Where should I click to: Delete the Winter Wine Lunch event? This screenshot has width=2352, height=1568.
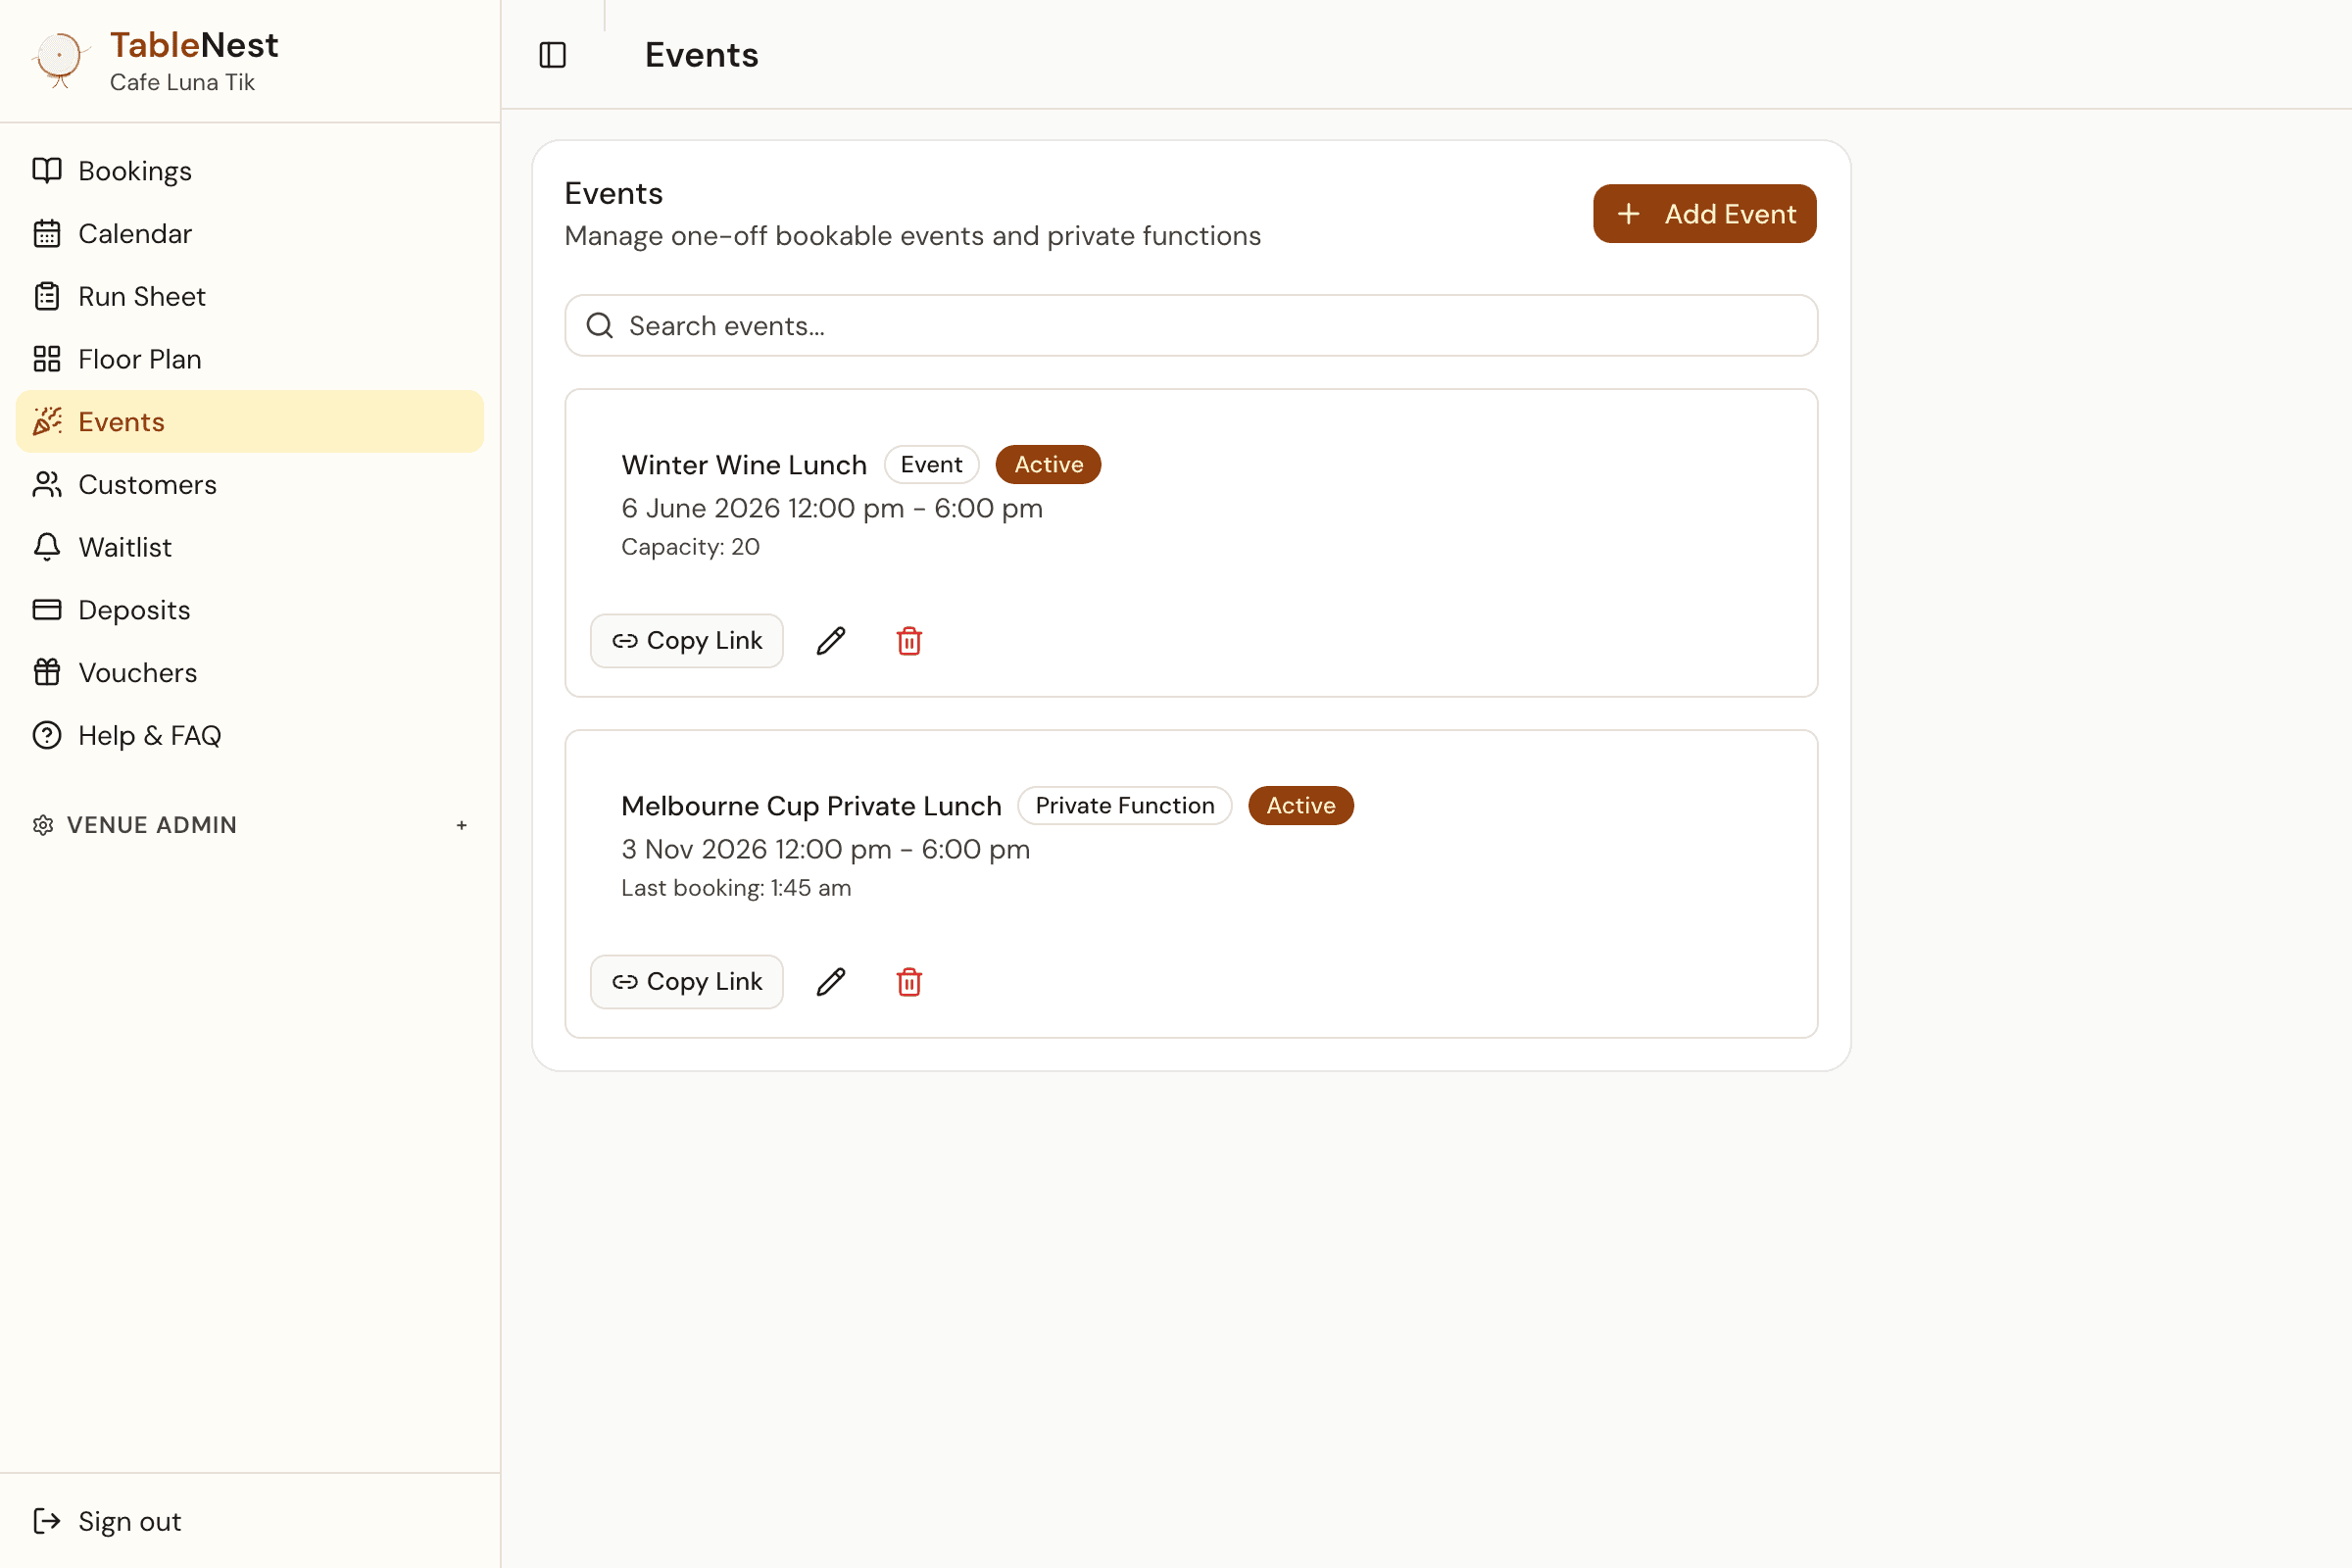pos(909,641)
